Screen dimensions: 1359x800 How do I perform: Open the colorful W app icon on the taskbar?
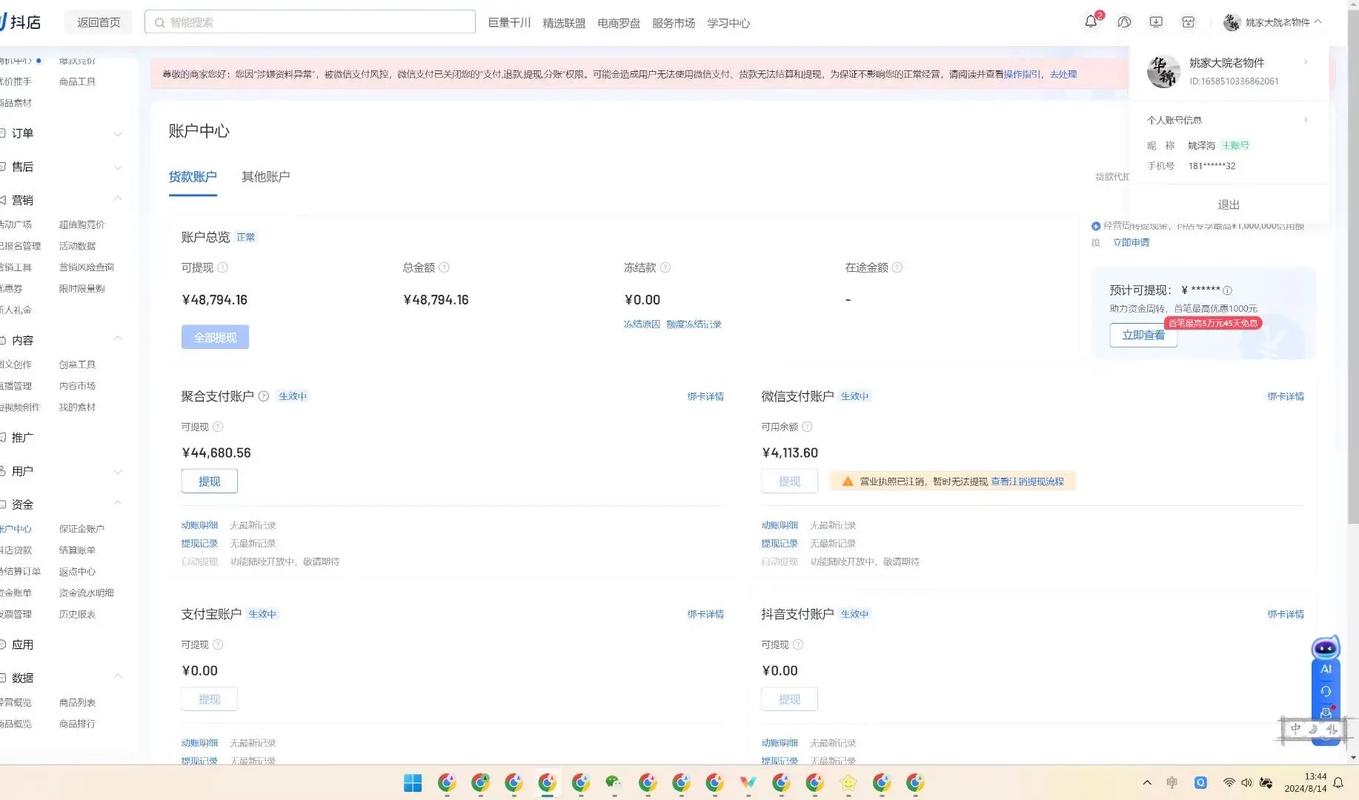coord(747,782)
